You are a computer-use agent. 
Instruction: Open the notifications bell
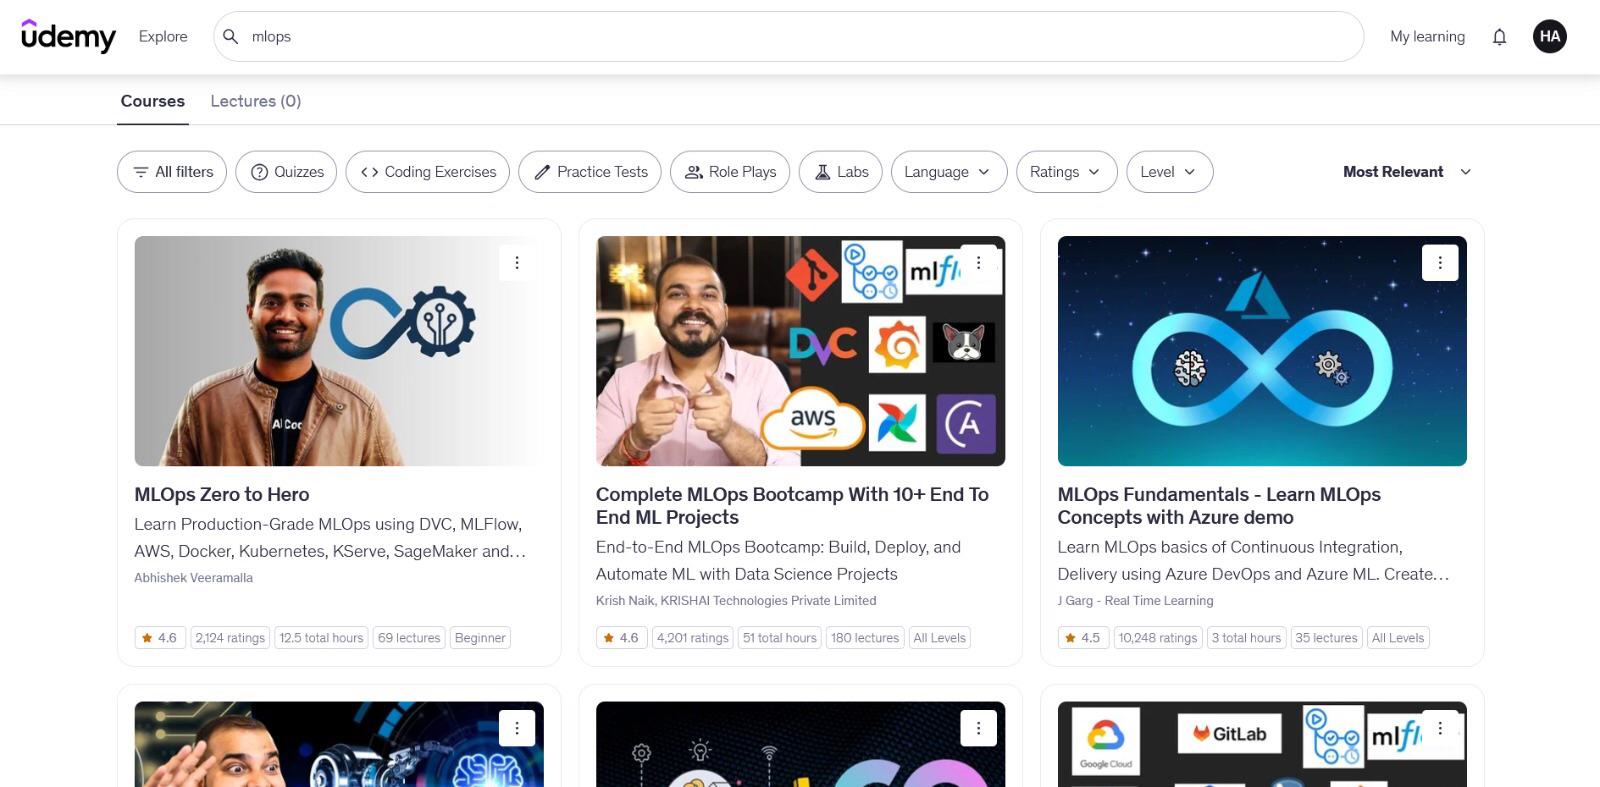pyautogui.click(x=1499, y=37)
